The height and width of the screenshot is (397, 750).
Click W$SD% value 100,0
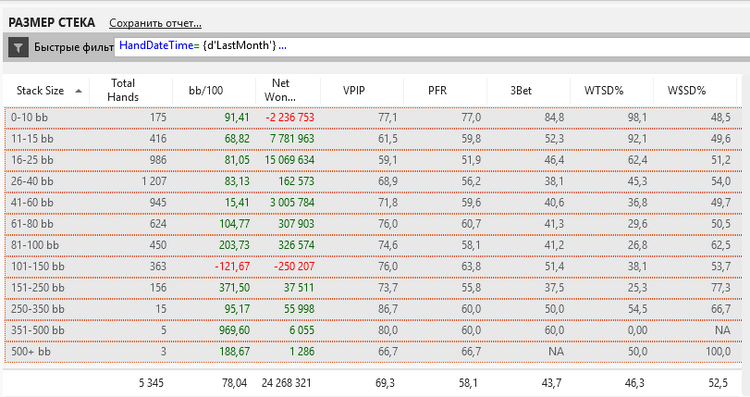(x=718, y=352)
